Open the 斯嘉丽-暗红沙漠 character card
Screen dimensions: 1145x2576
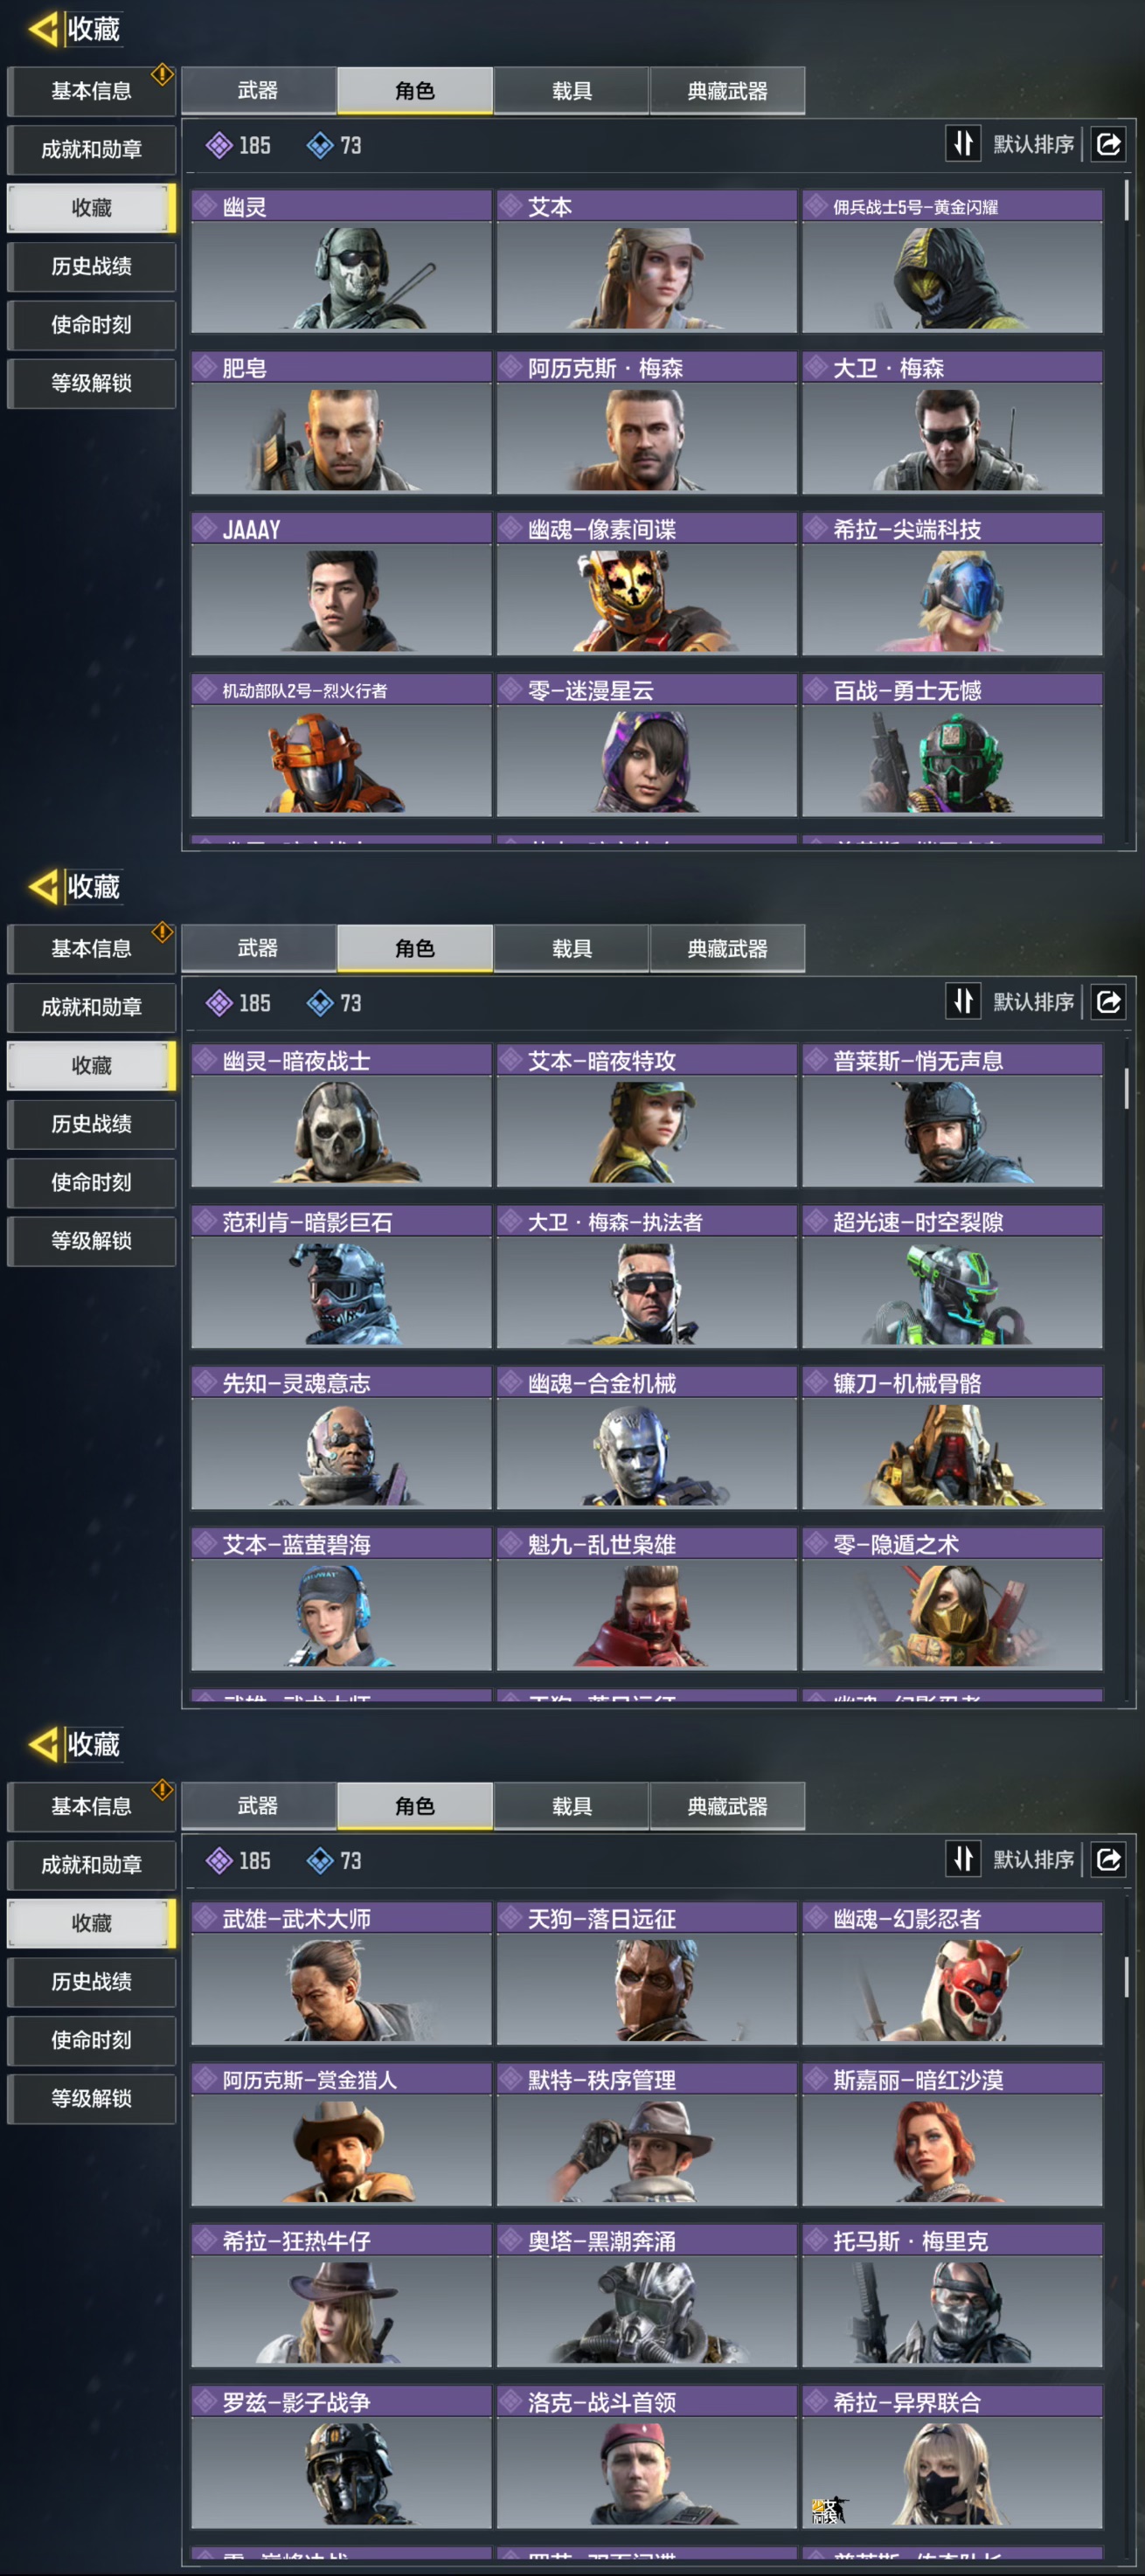[952, 2133]
